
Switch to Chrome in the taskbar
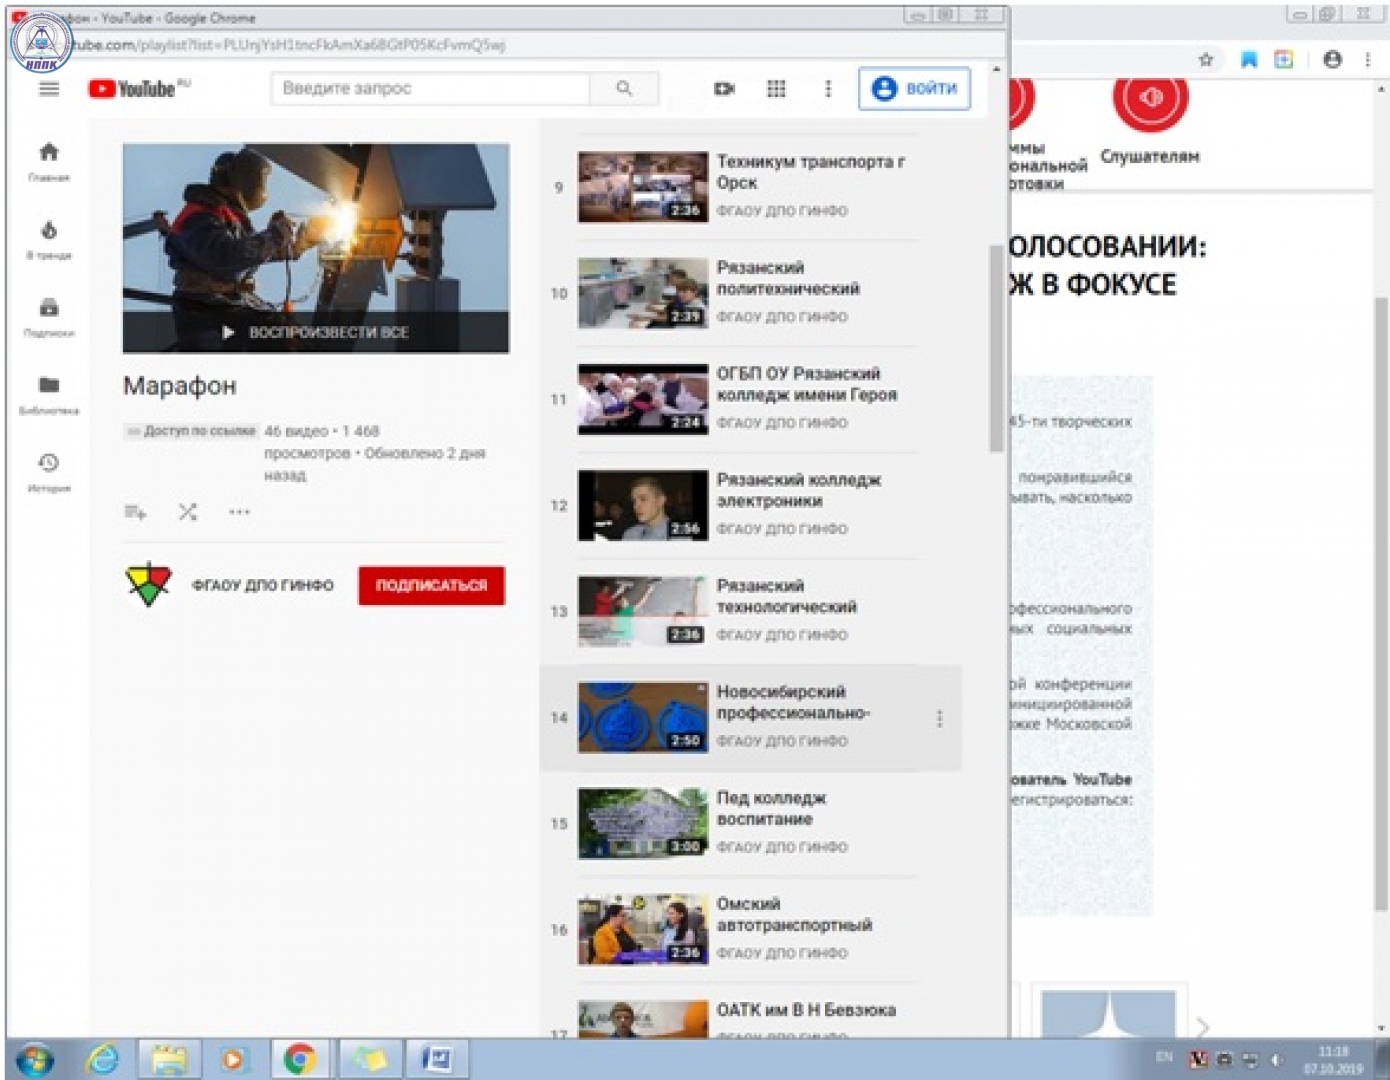coord(300,1058)
